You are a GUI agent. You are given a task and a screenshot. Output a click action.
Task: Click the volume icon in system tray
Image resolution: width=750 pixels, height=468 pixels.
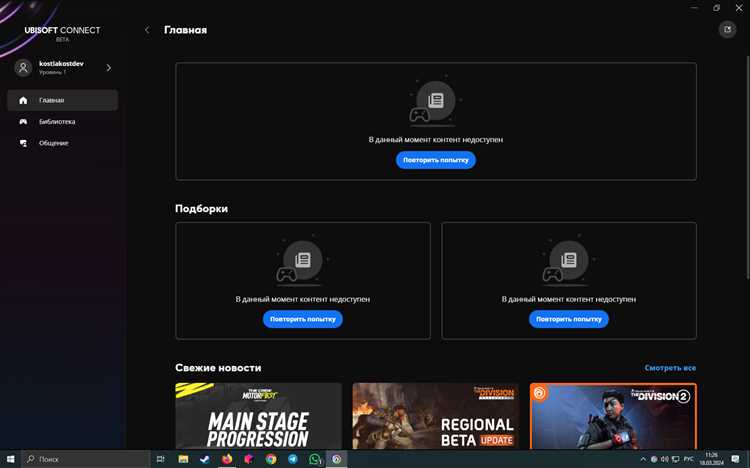[x=664, y=459]
